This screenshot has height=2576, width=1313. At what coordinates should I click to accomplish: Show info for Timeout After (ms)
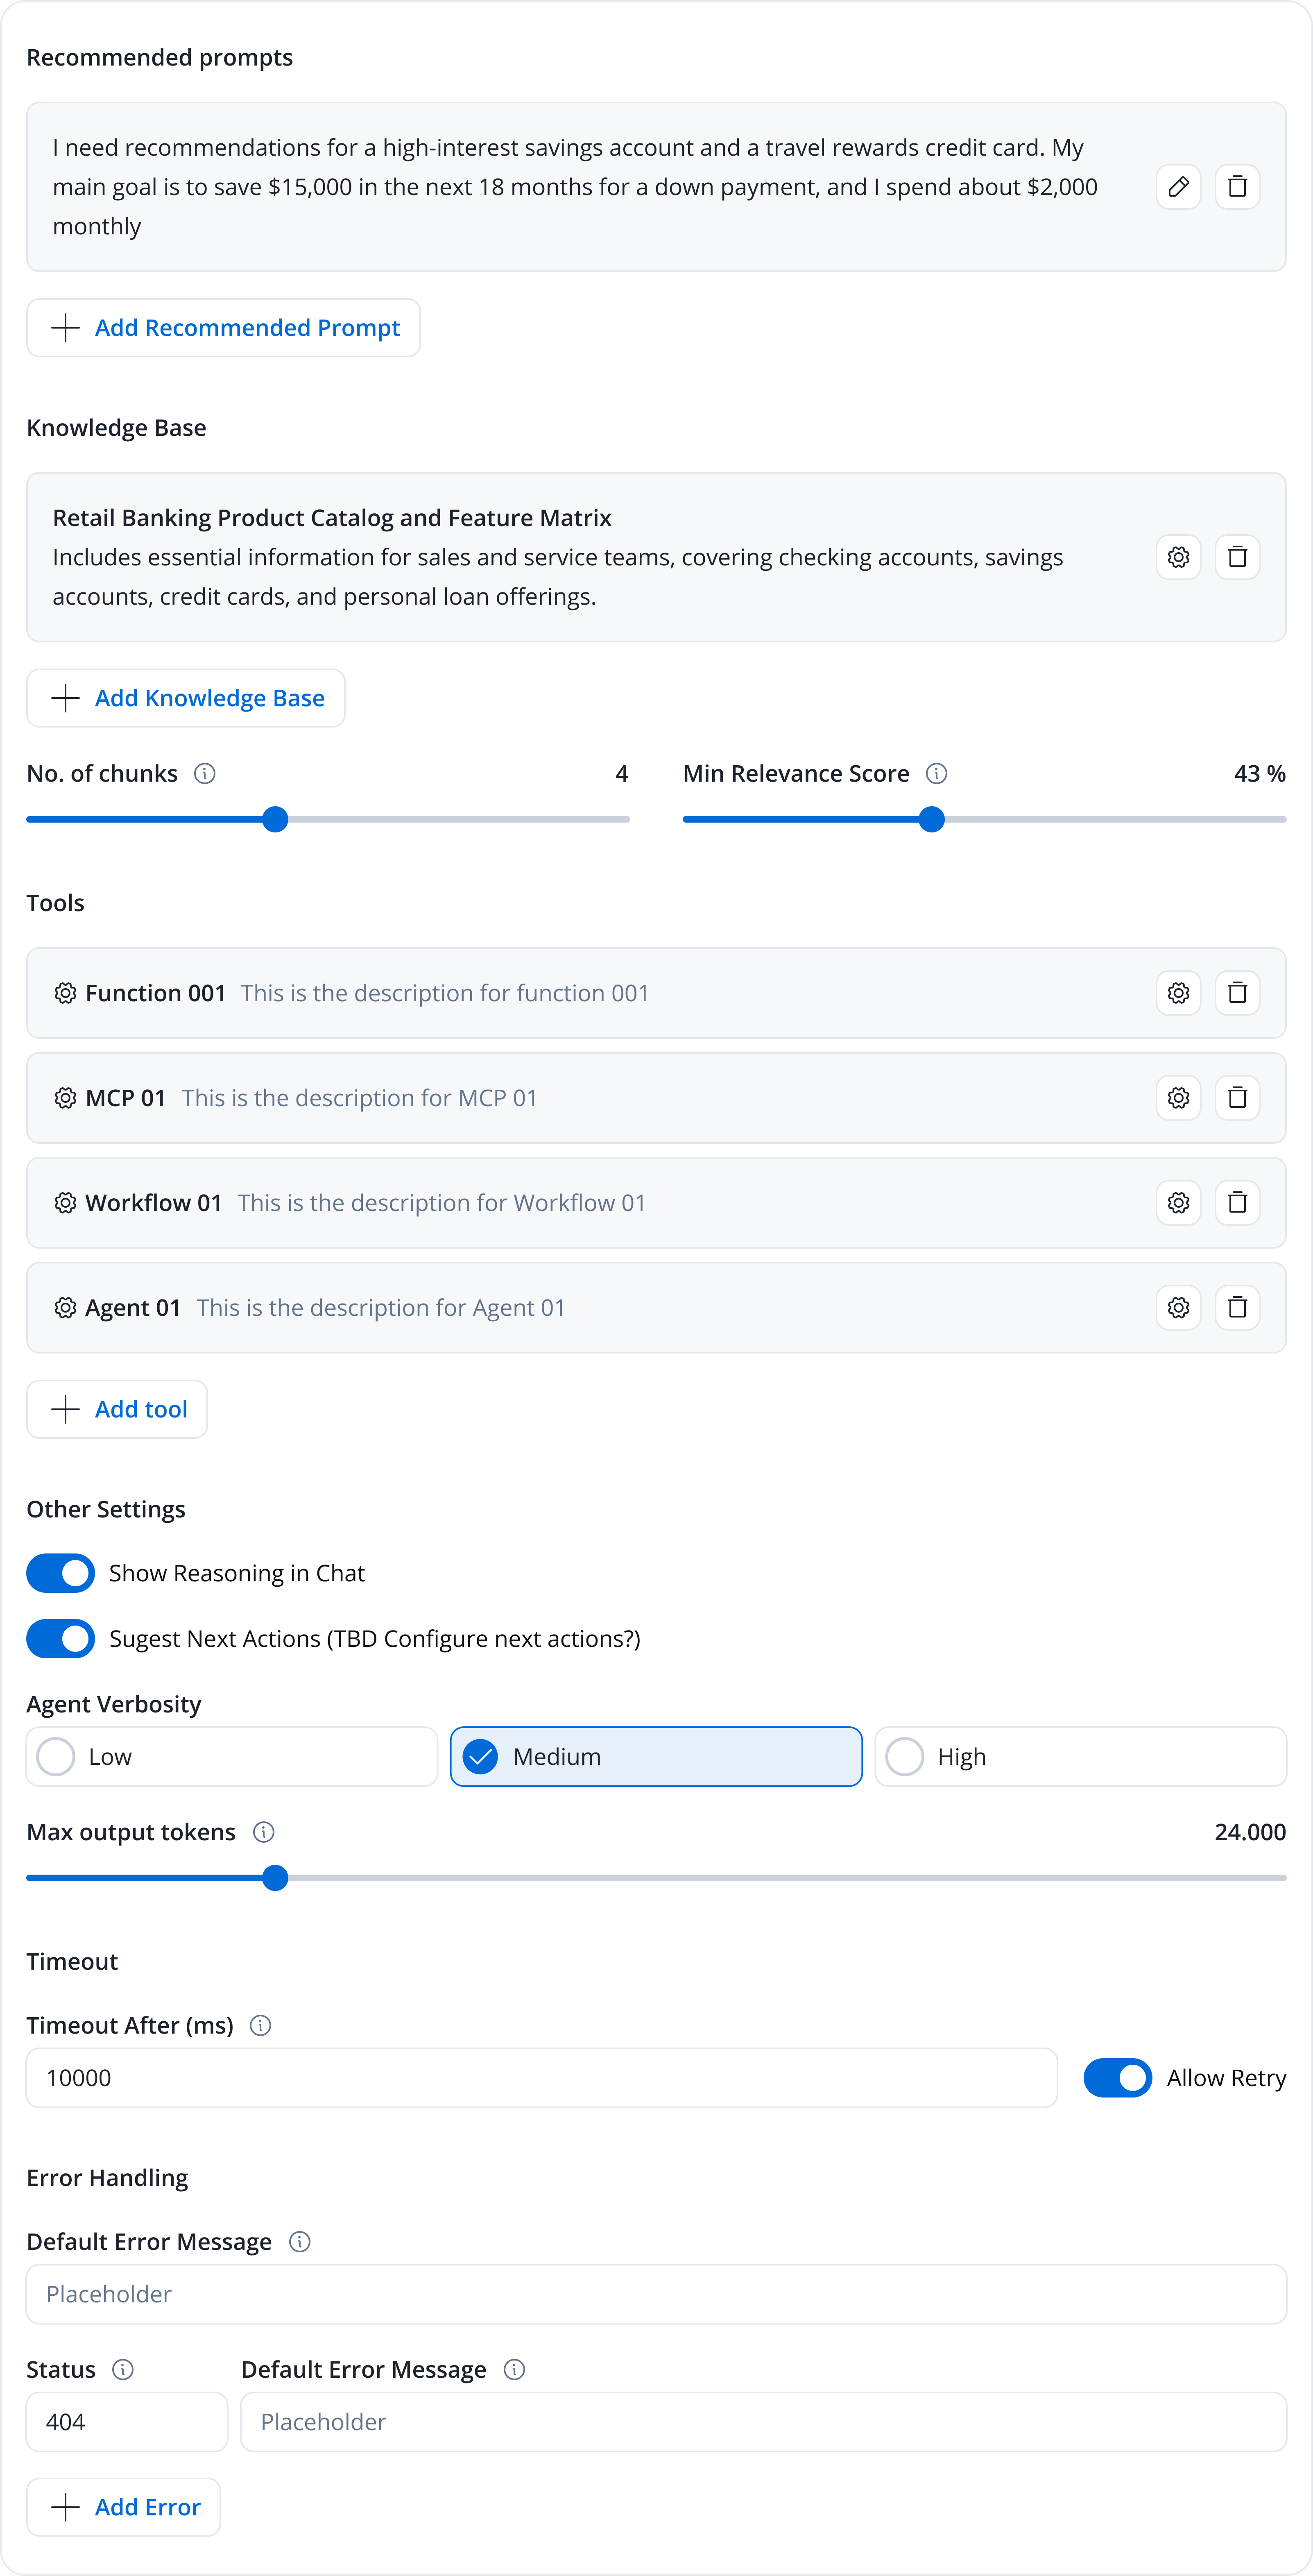[261, 2025]
